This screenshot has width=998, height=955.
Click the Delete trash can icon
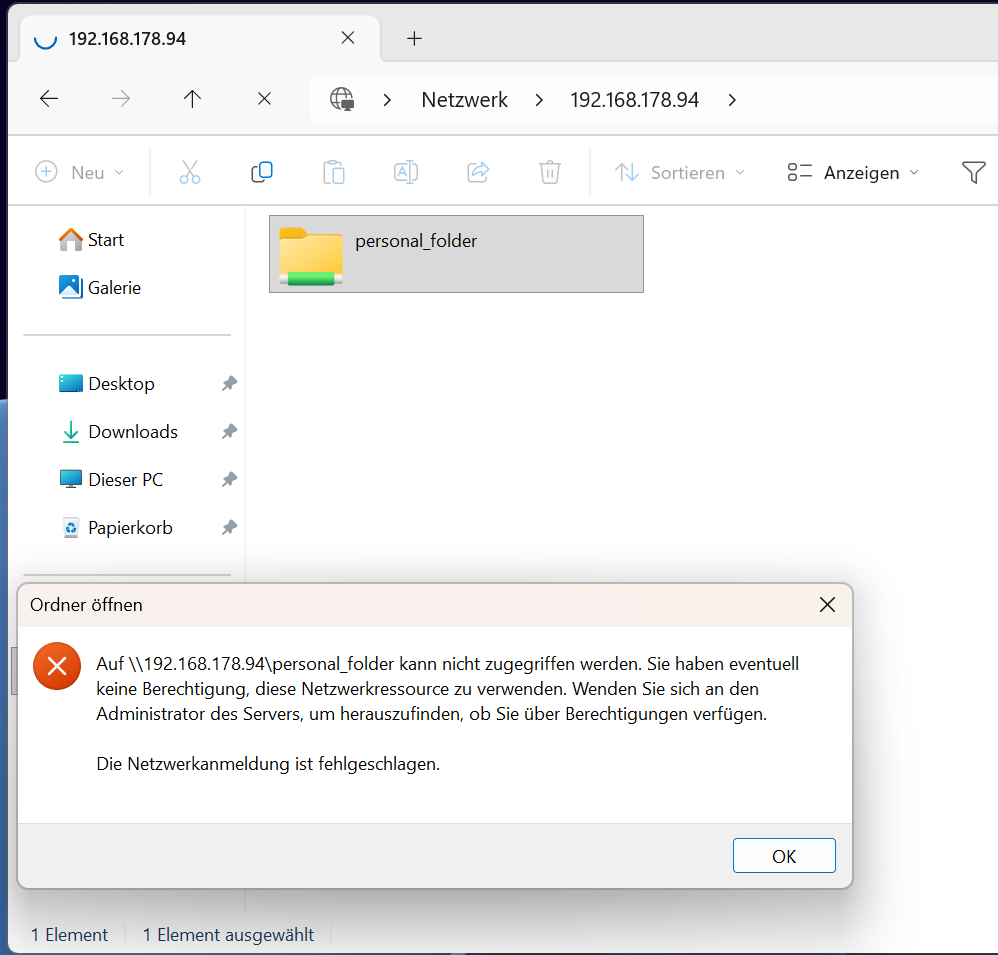[550, 173]
